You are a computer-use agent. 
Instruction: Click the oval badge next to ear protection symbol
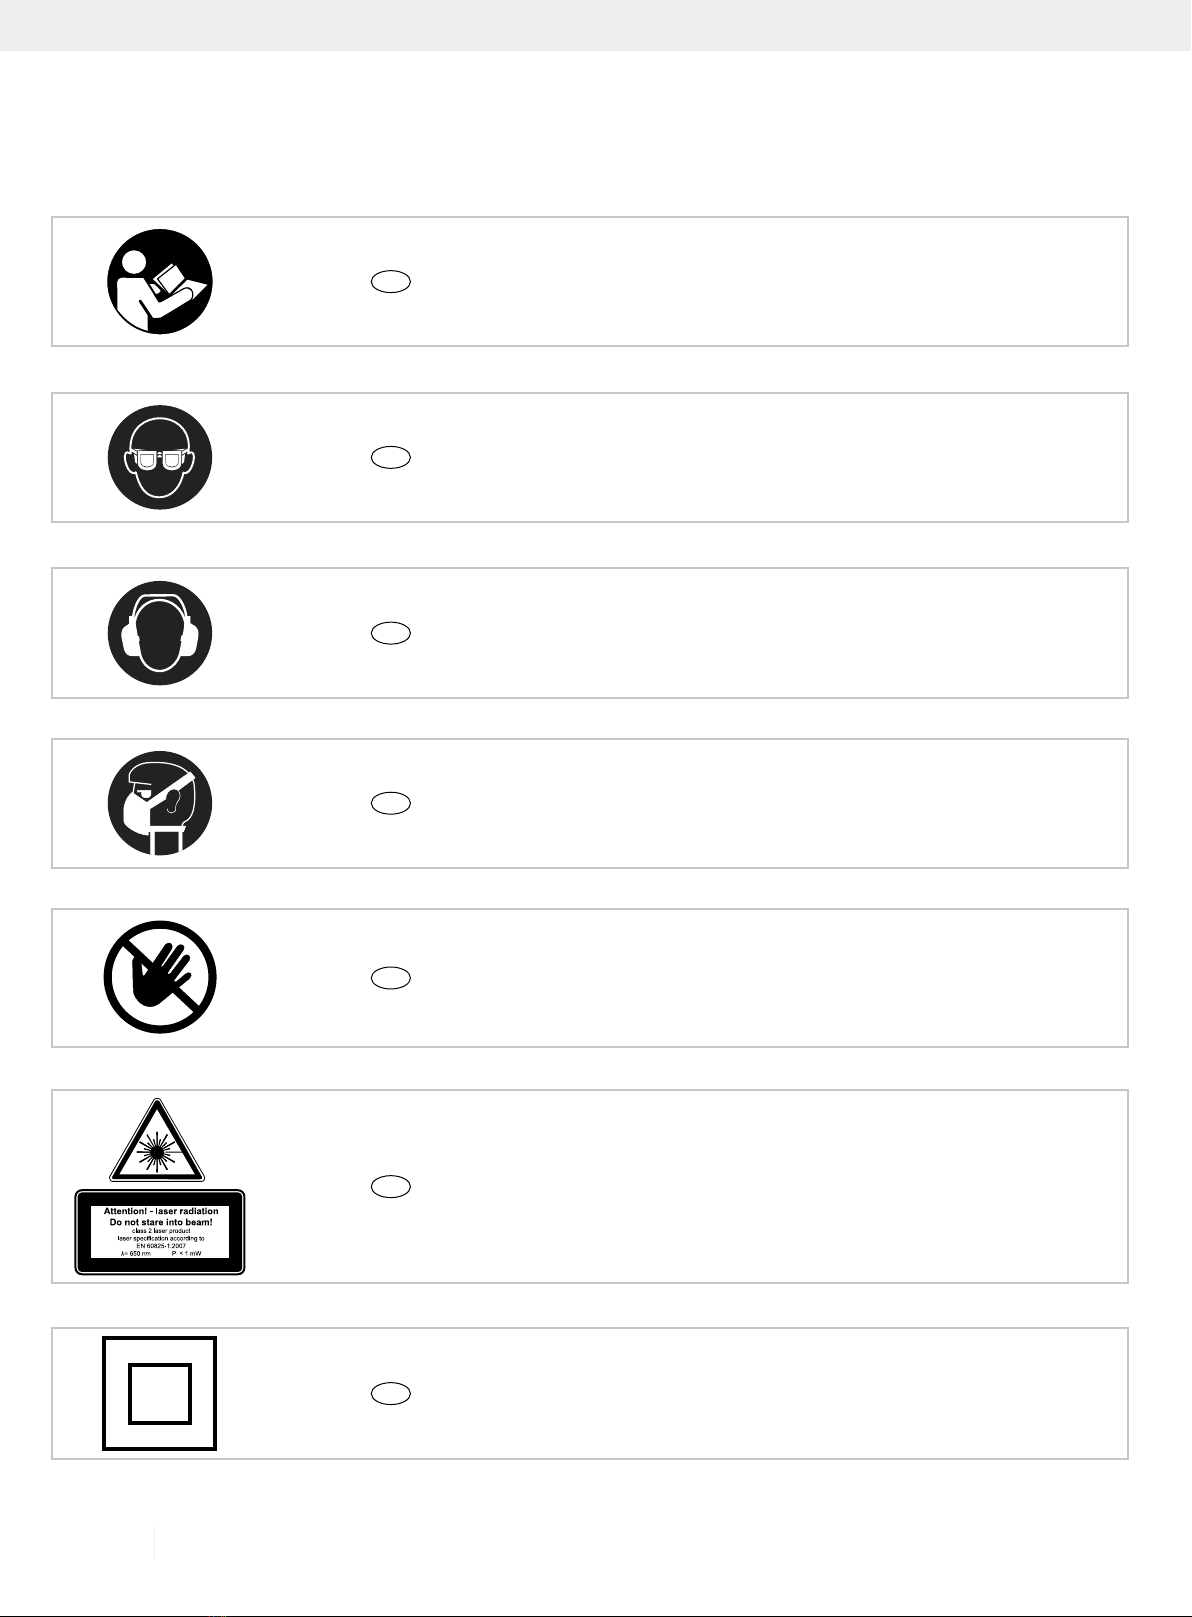click(x=391, y=633)
